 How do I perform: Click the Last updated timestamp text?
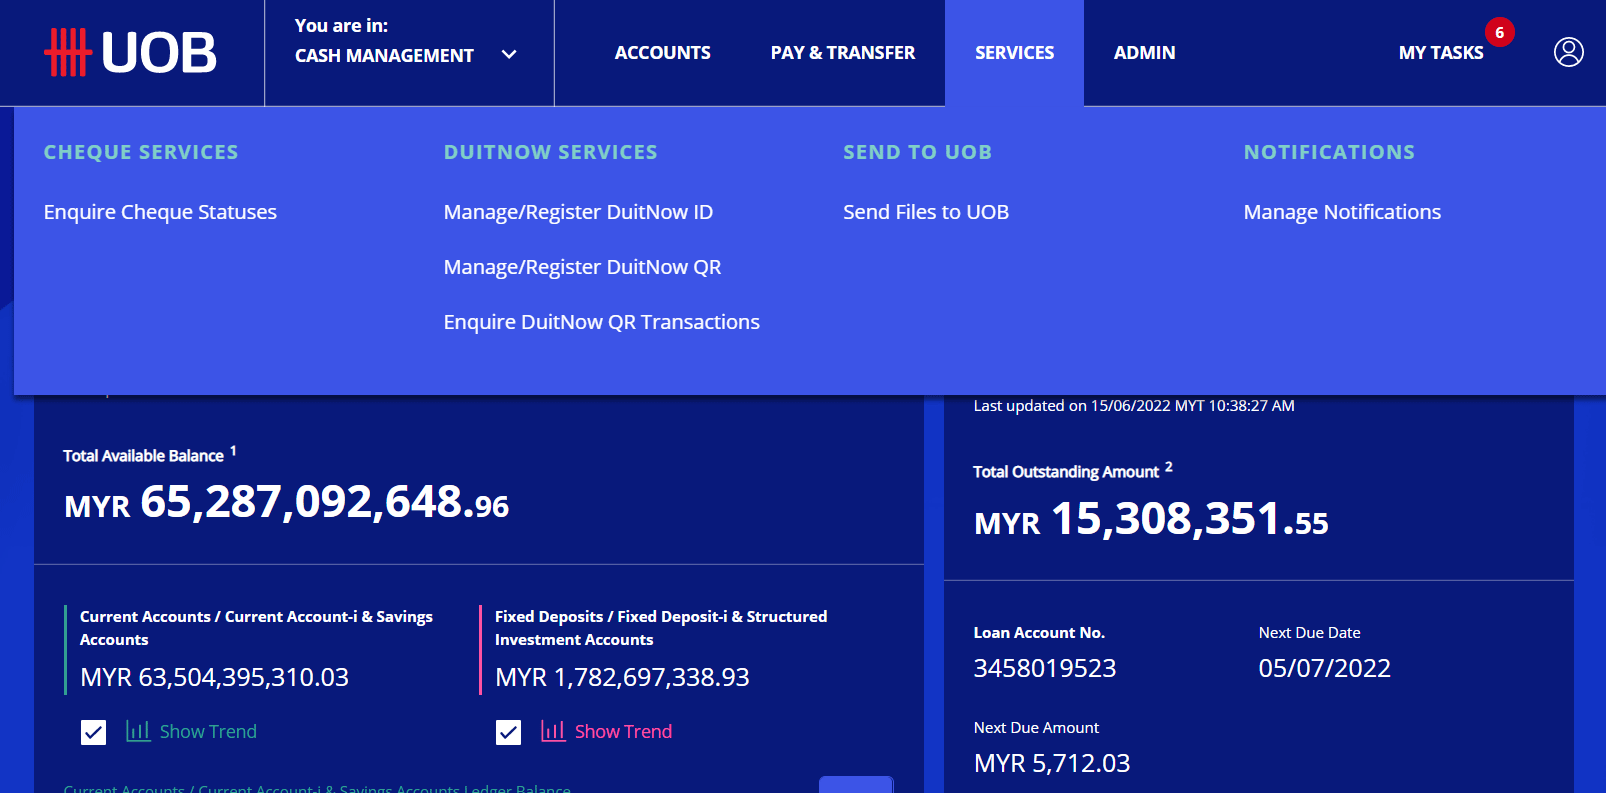1134,406
